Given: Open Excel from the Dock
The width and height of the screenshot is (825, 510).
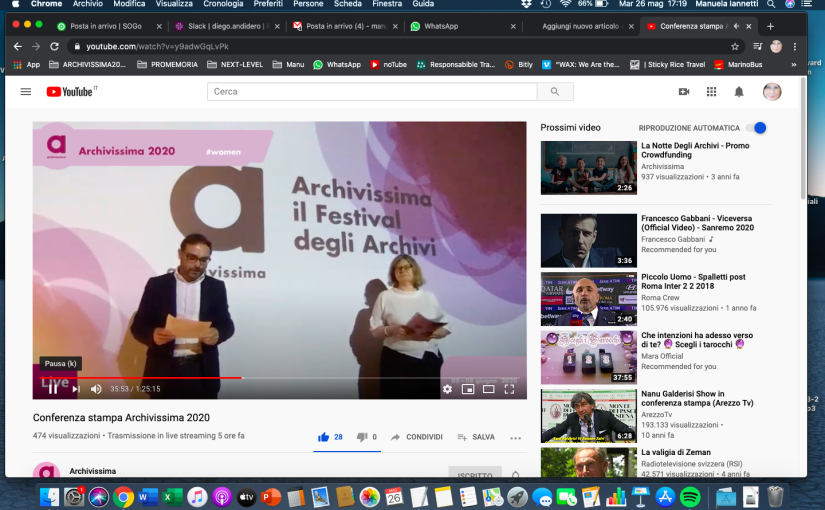Looking at the screenshot, I should pyautogui.click(x=172, y=497).
